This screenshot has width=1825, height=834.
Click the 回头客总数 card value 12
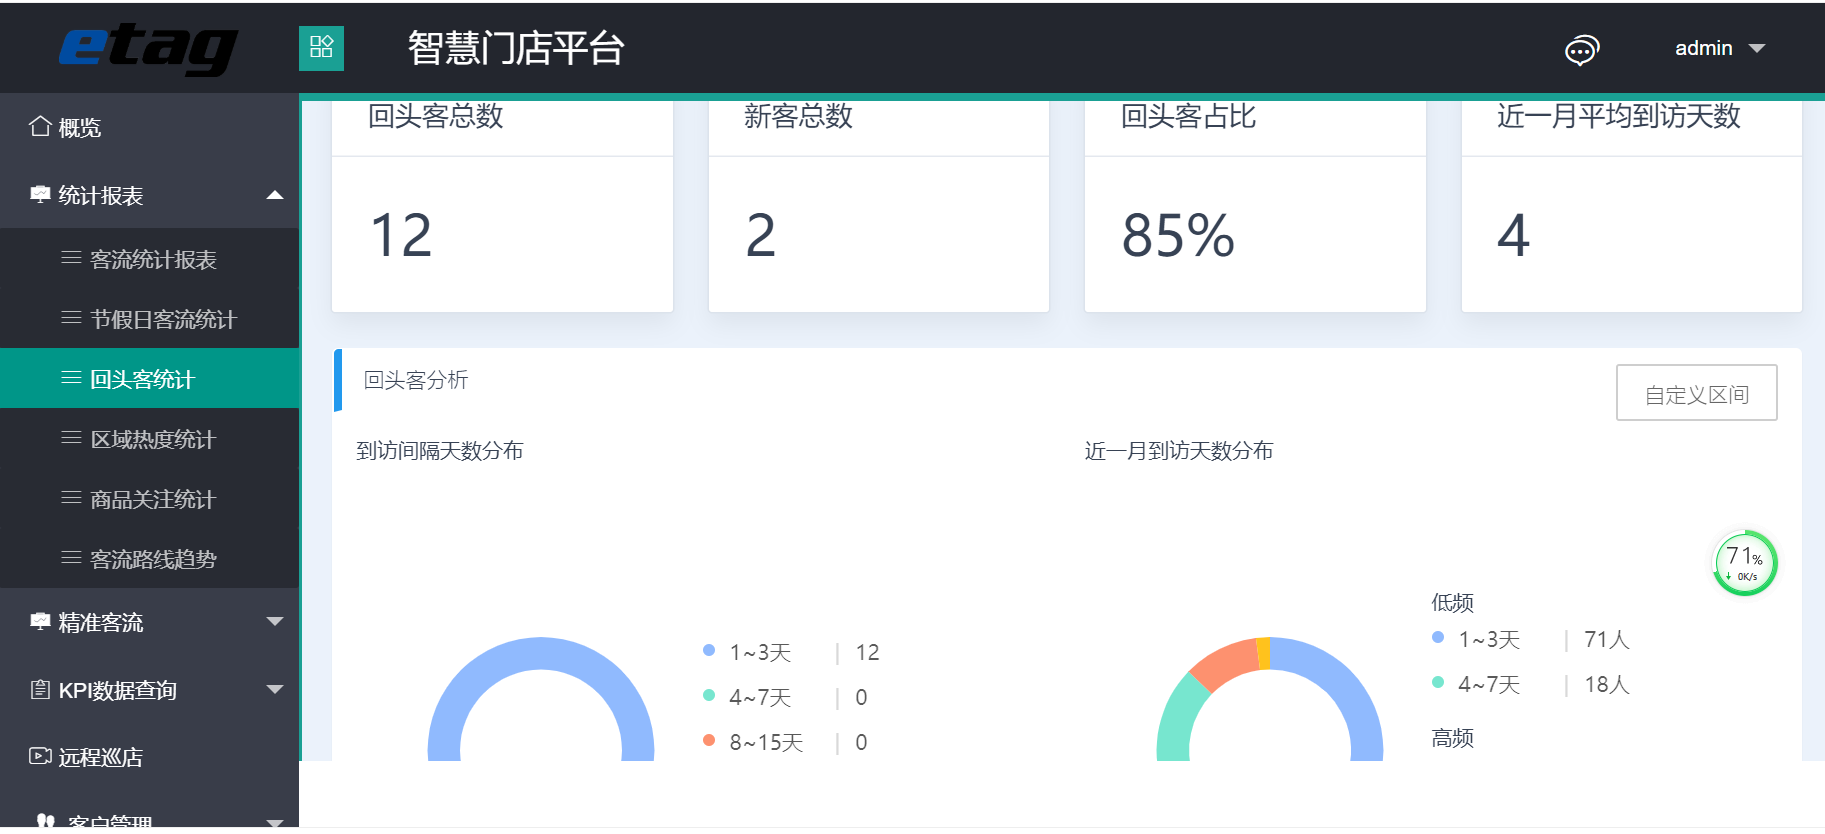401,236
